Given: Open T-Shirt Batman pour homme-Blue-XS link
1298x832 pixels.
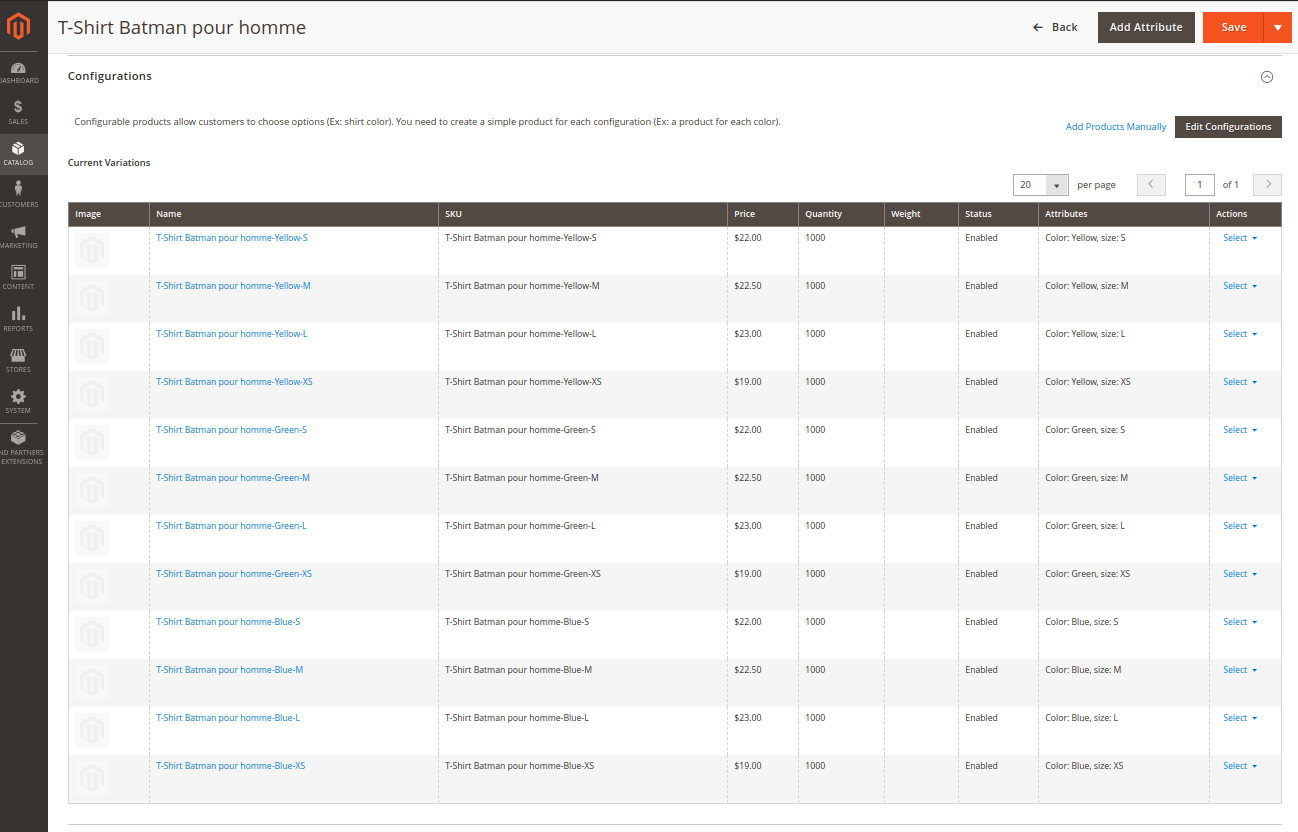Looking at the screenshot, I should pos(230,766).
